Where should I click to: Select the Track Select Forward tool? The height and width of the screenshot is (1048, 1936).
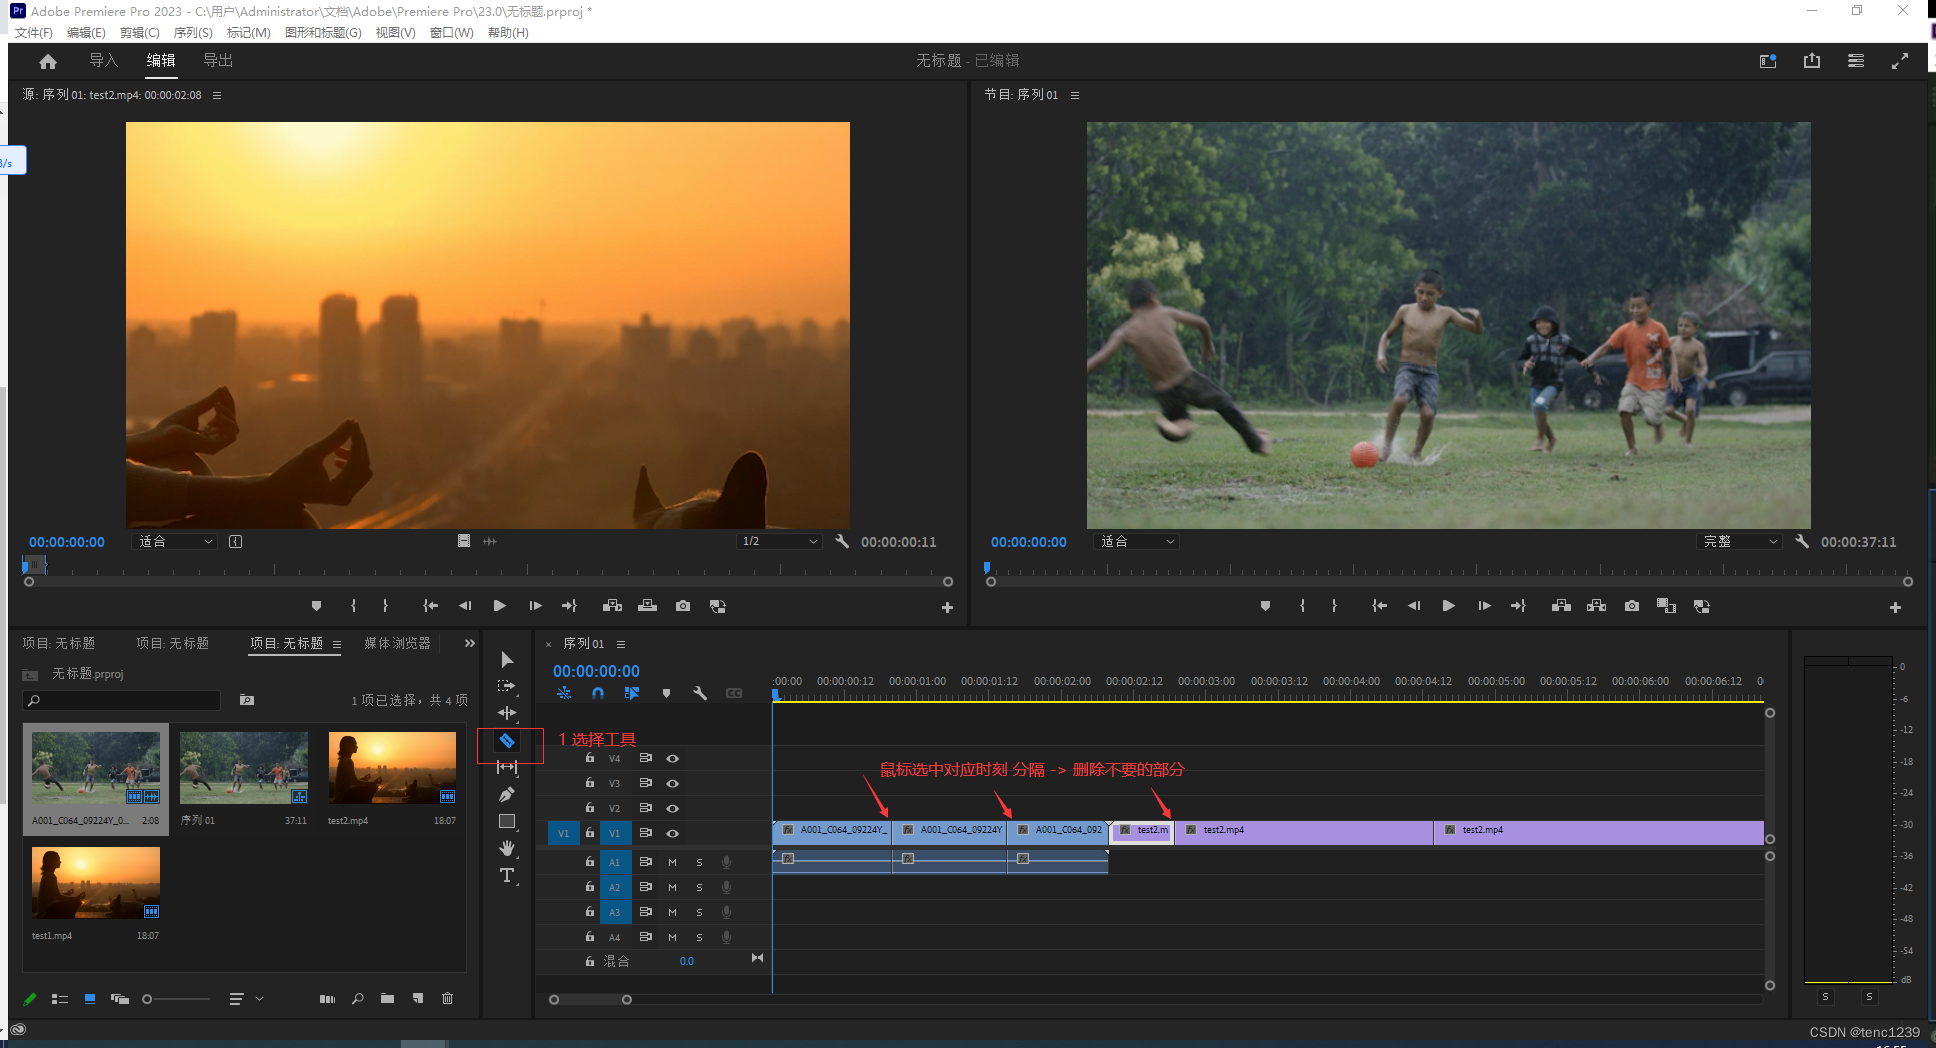(x=507, y=686)
